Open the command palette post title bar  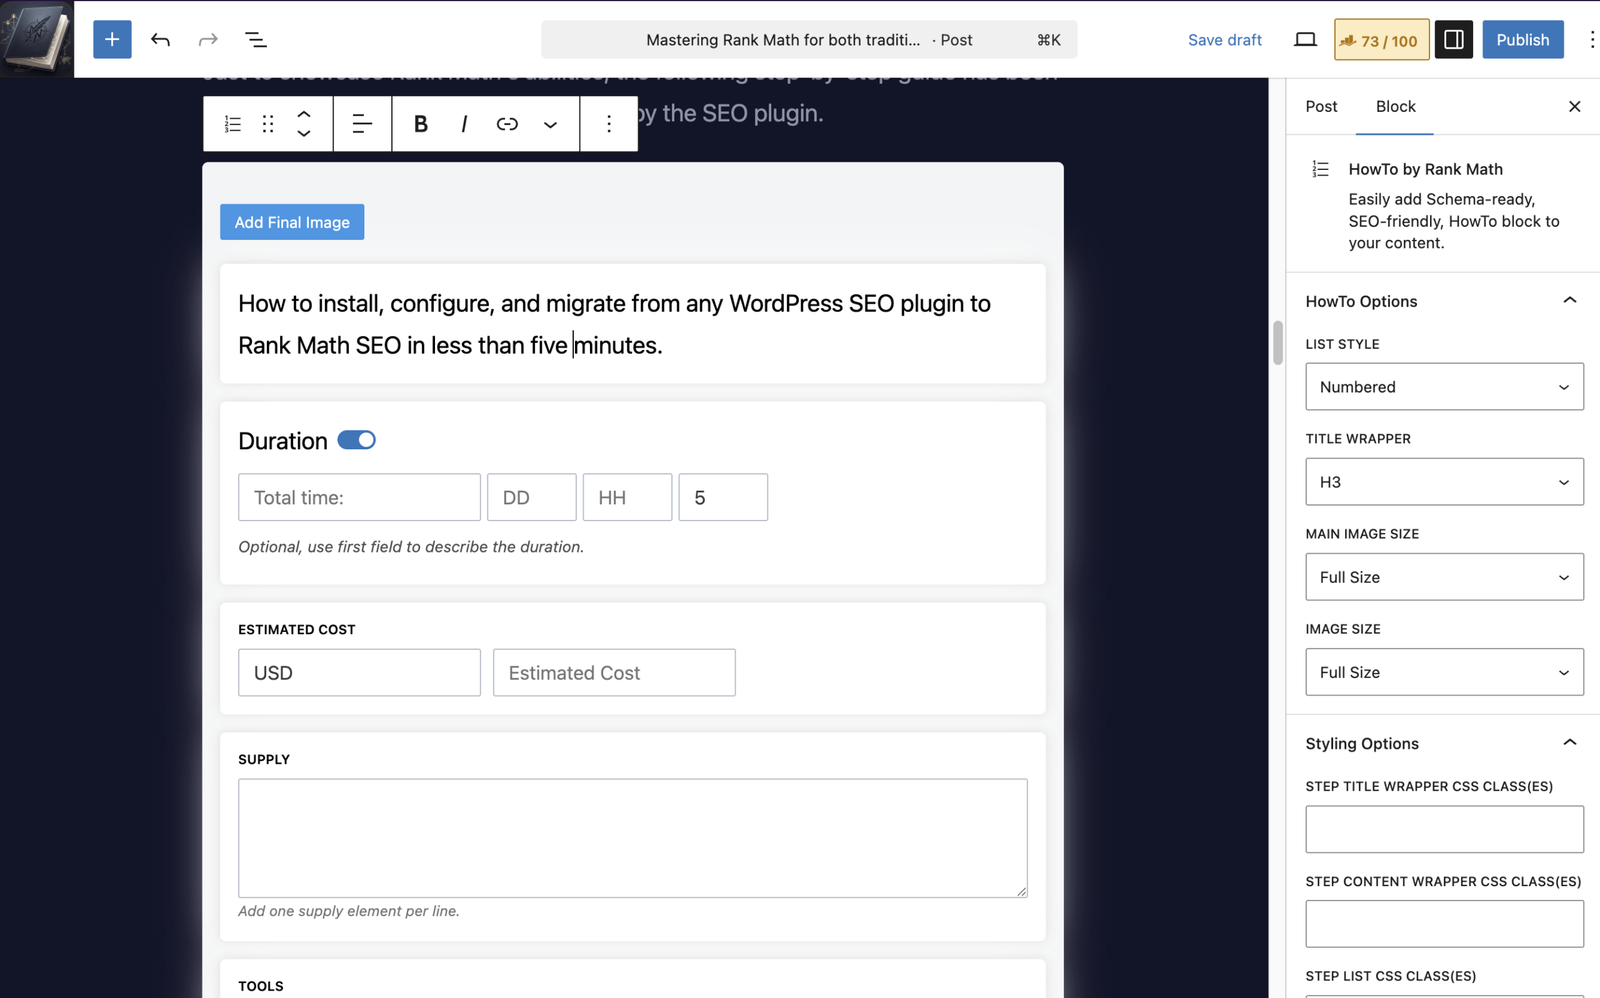(809, 40)
